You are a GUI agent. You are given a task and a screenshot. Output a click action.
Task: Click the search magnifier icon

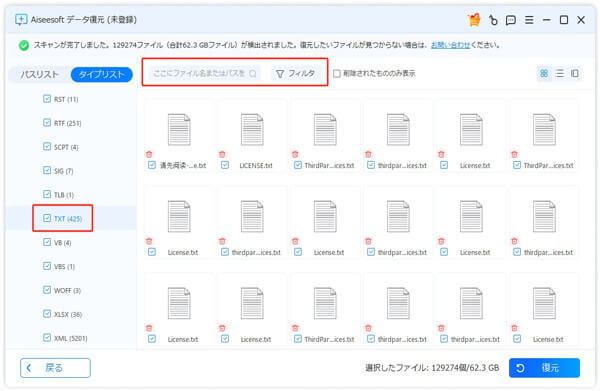point(253,73)
